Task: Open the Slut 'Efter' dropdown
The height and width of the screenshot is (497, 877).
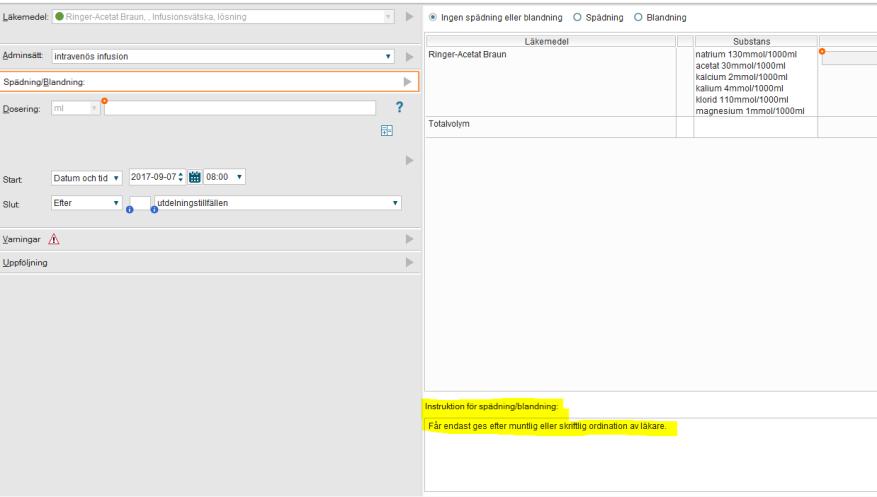Action: 86,203
